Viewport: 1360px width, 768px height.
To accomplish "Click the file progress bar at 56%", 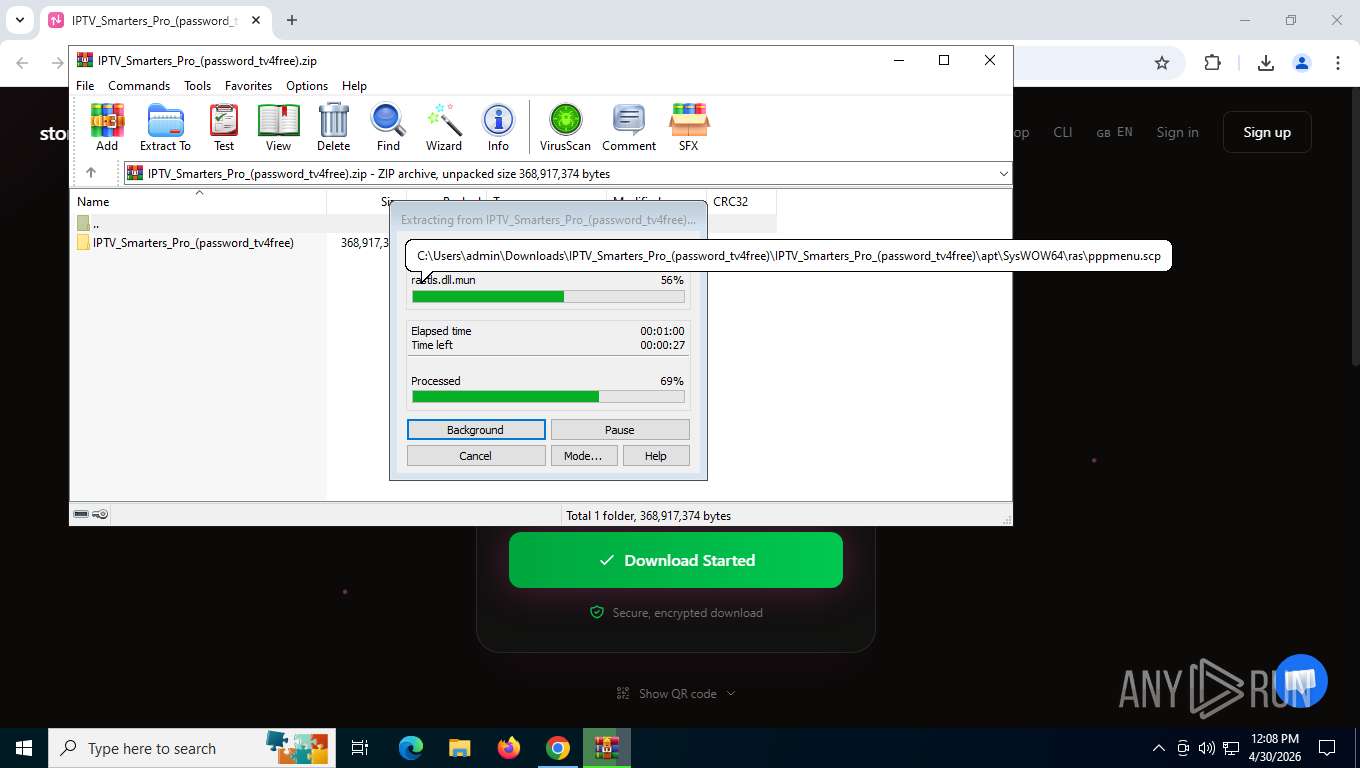I will coord(548,296).
